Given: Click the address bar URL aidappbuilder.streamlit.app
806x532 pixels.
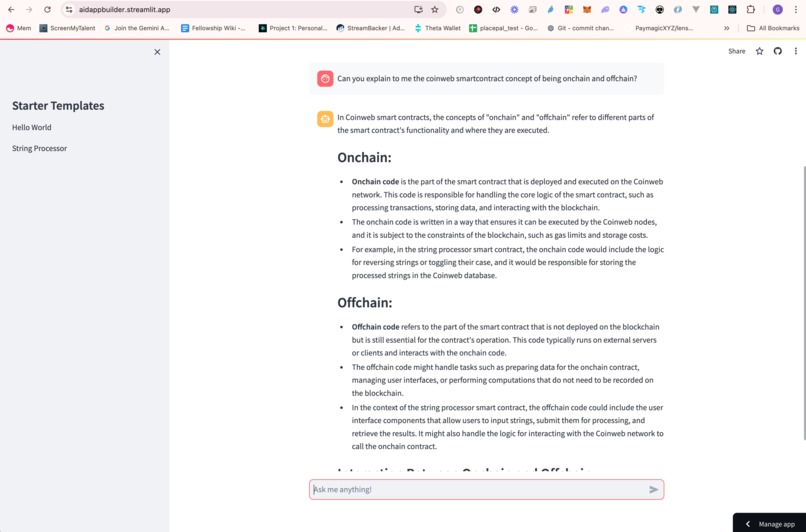Looking at the screenshot, I should (x=124, y=9).
